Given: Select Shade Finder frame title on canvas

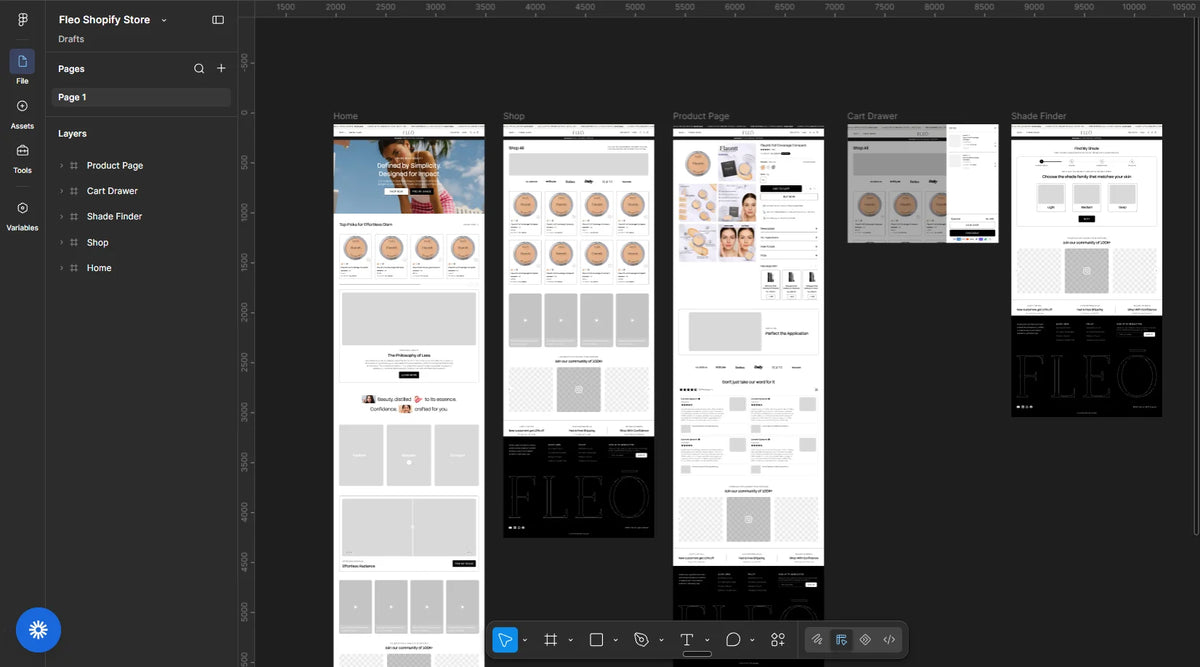Looking at the screenshot, I should (x=1039, y=116).
